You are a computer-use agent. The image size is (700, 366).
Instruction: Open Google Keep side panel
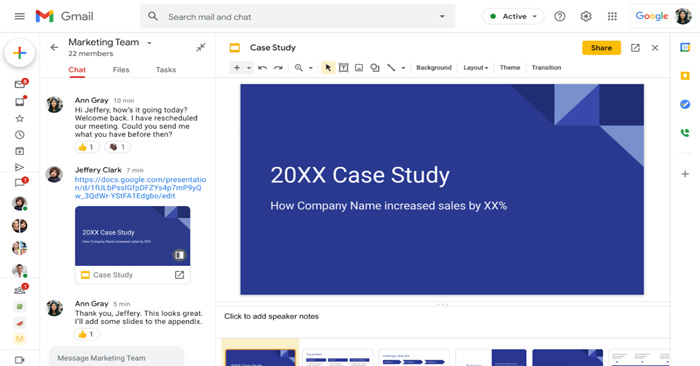click(685, 76)
